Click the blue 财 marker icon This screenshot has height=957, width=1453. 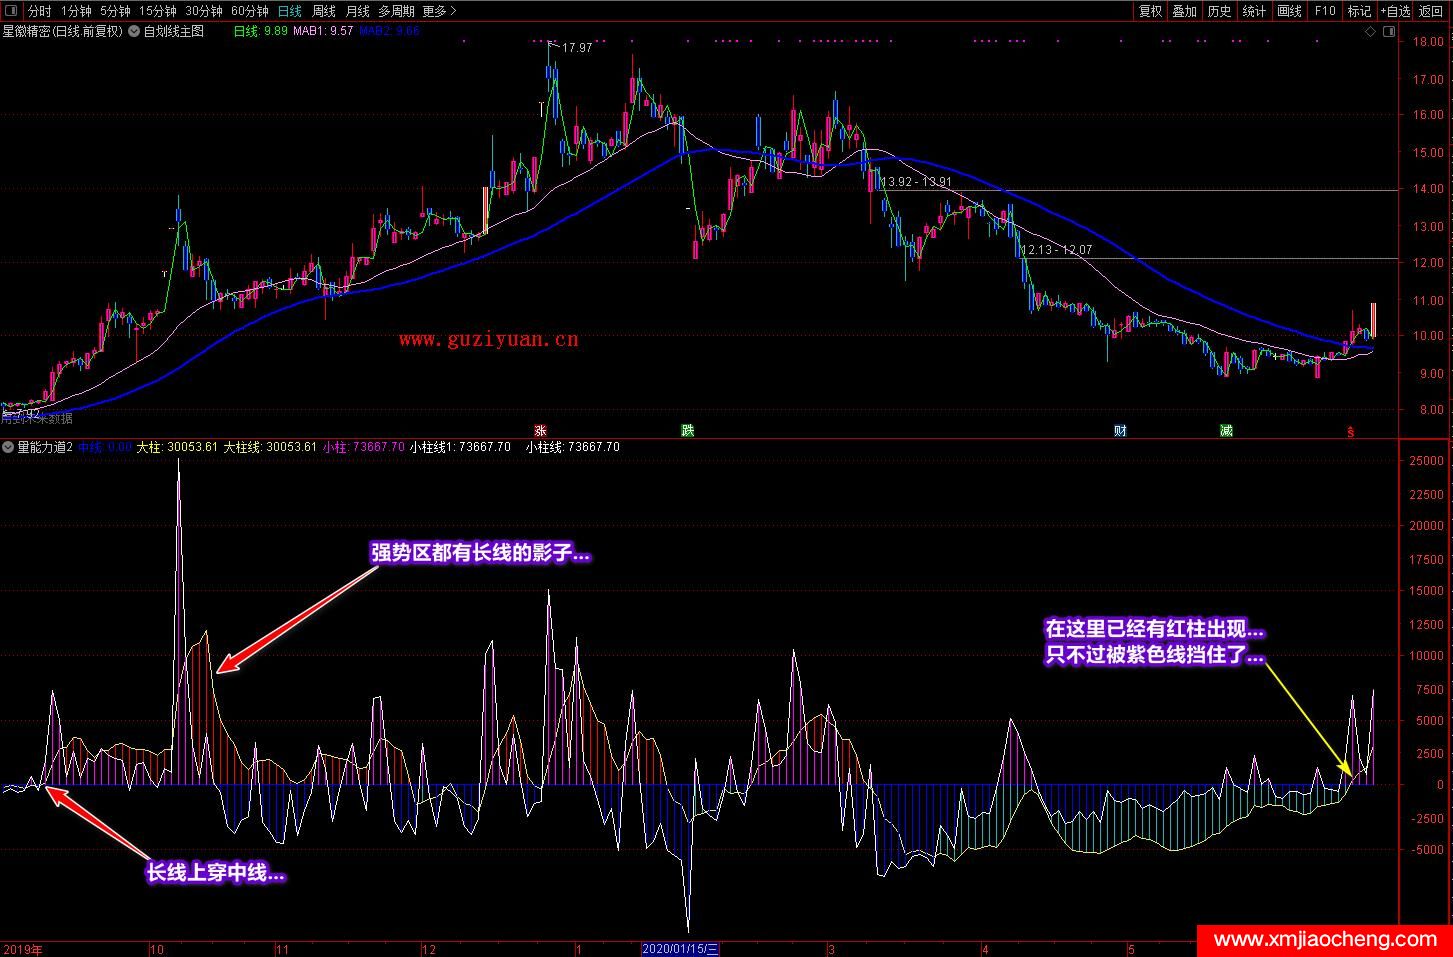point(1121,431)
